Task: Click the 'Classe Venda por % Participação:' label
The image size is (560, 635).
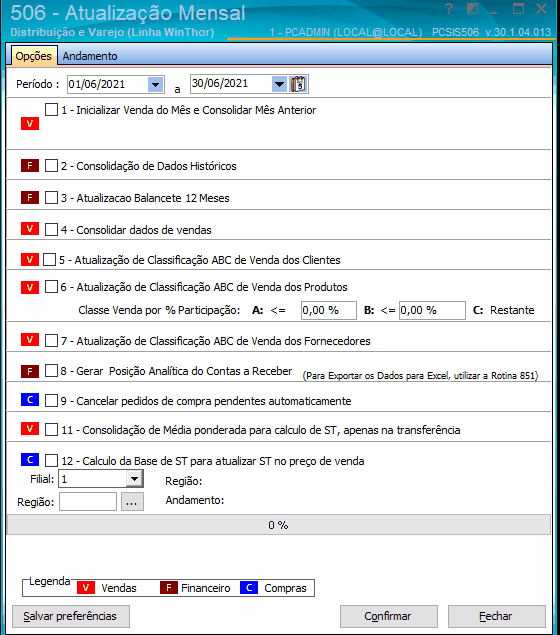Action: [159, 310]
